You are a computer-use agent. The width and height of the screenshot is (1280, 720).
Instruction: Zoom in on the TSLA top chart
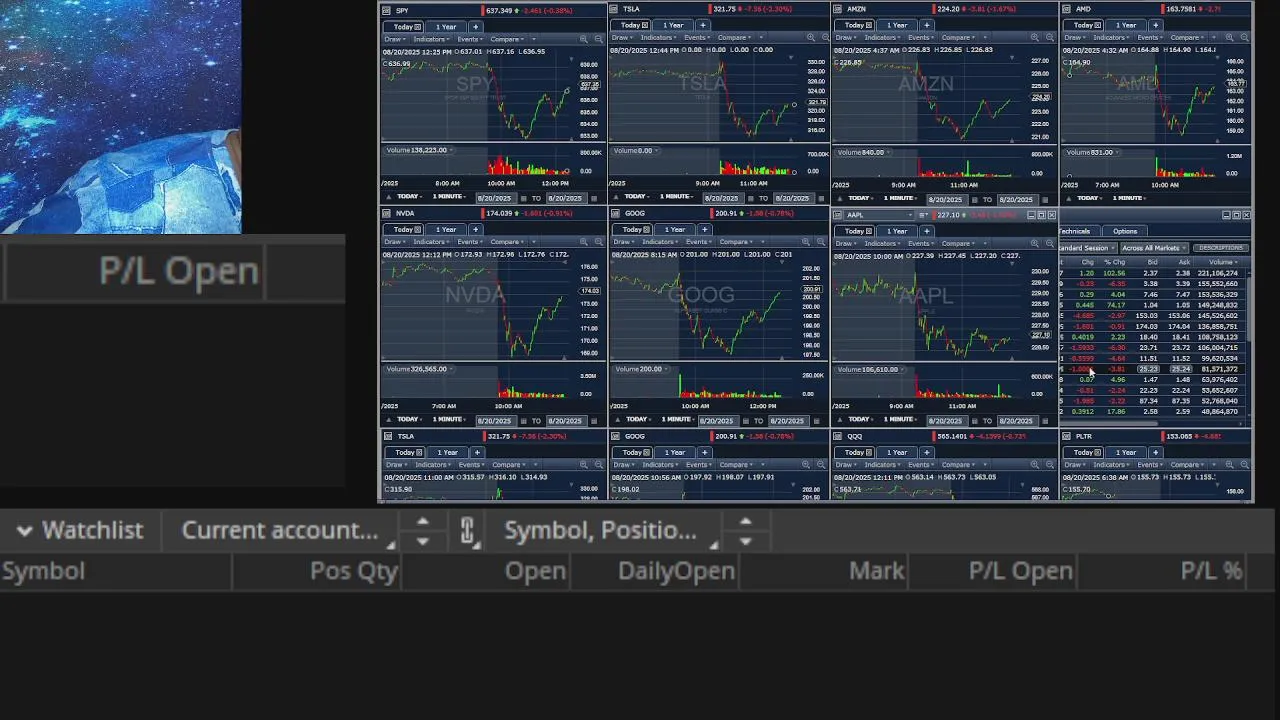pos(811,37)
